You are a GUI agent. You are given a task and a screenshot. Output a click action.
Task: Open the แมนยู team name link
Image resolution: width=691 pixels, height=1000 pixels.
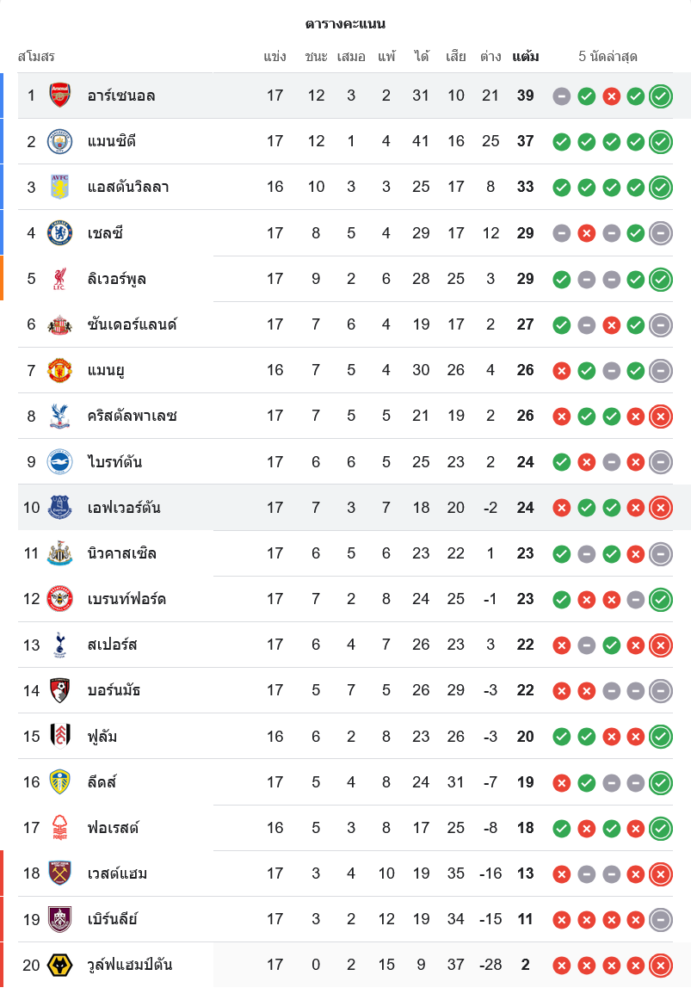coord(106,370)
